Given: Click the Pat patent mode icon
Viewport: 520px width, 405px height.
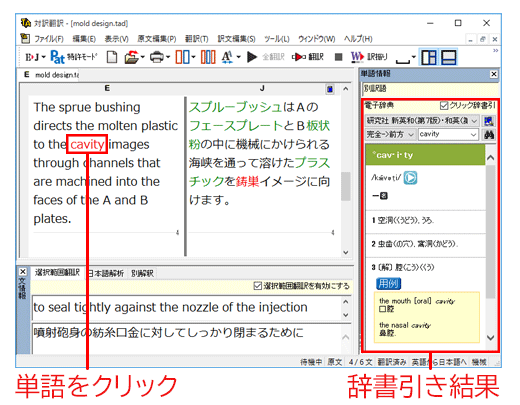Looking at the screenshot, I should [x=57, y=57].
